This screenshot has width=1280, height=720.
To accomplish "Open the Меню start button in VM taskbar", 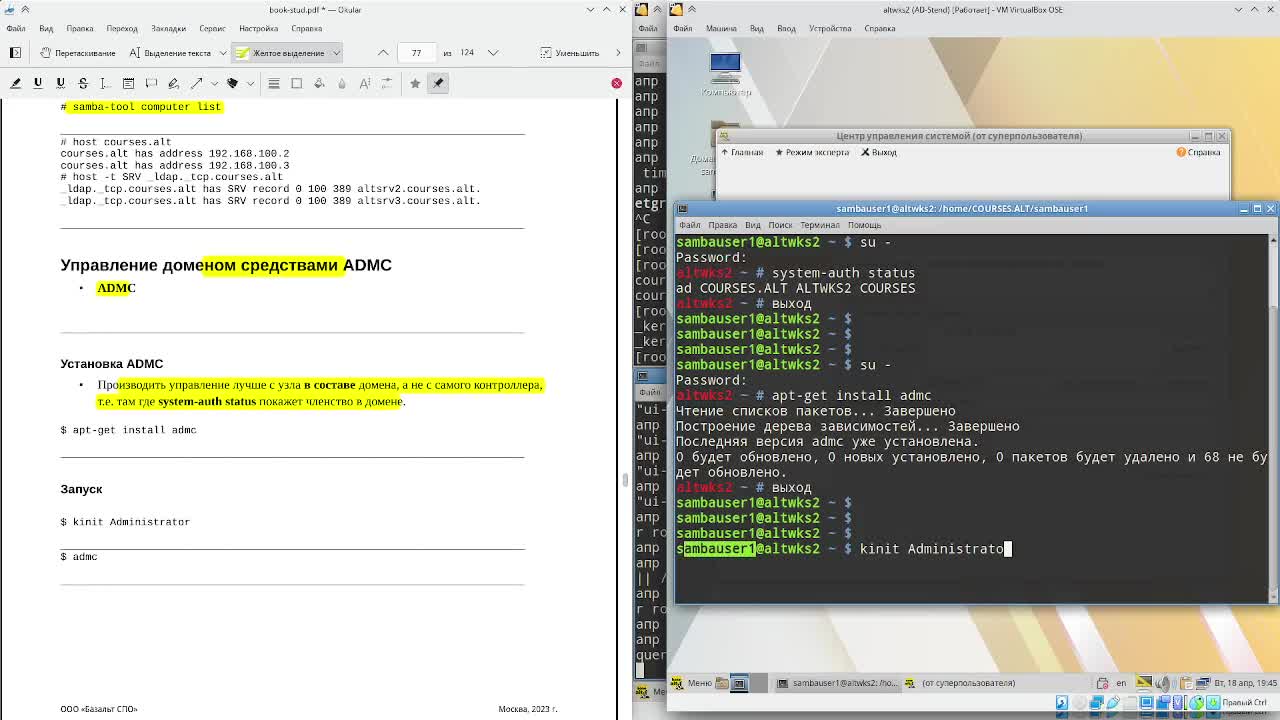I will [691, 683].
